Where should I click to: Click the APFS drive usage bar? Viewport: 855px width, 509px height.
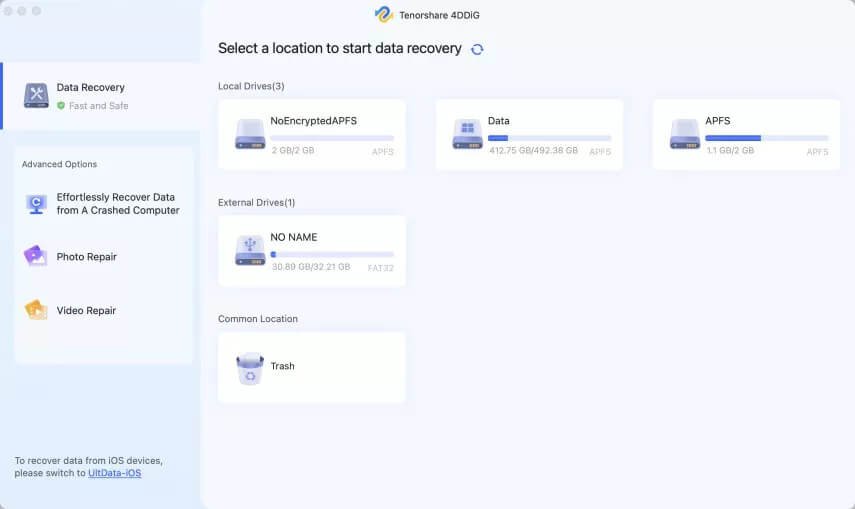(x=767, y=138)
